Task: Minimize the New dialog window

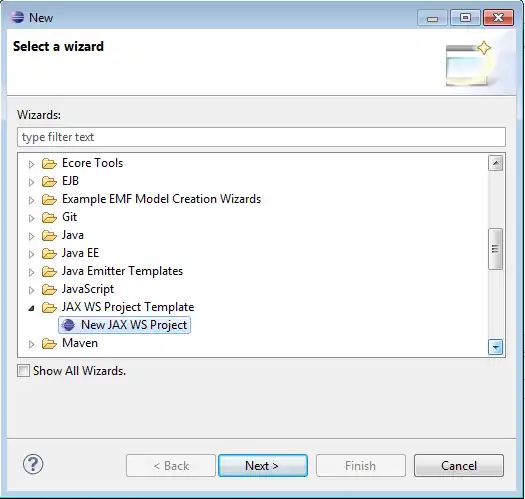Action: pos(432,17)
